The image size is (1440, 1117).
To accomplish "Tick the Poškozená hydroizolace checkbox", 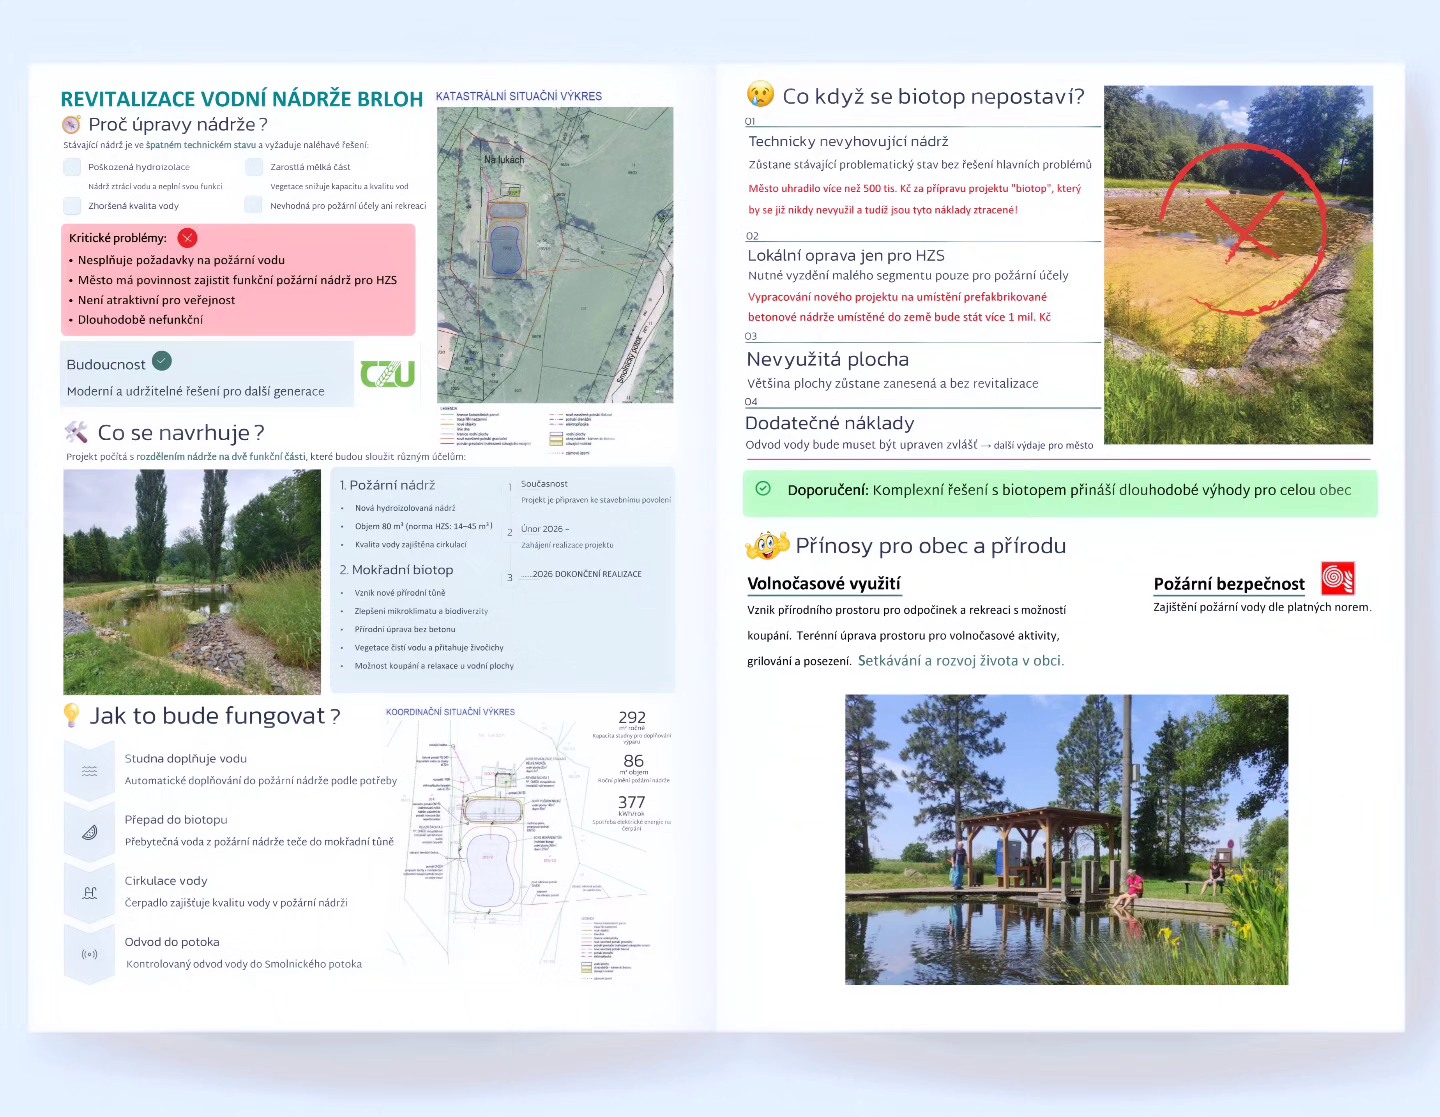I will click(x=72, y=167).
